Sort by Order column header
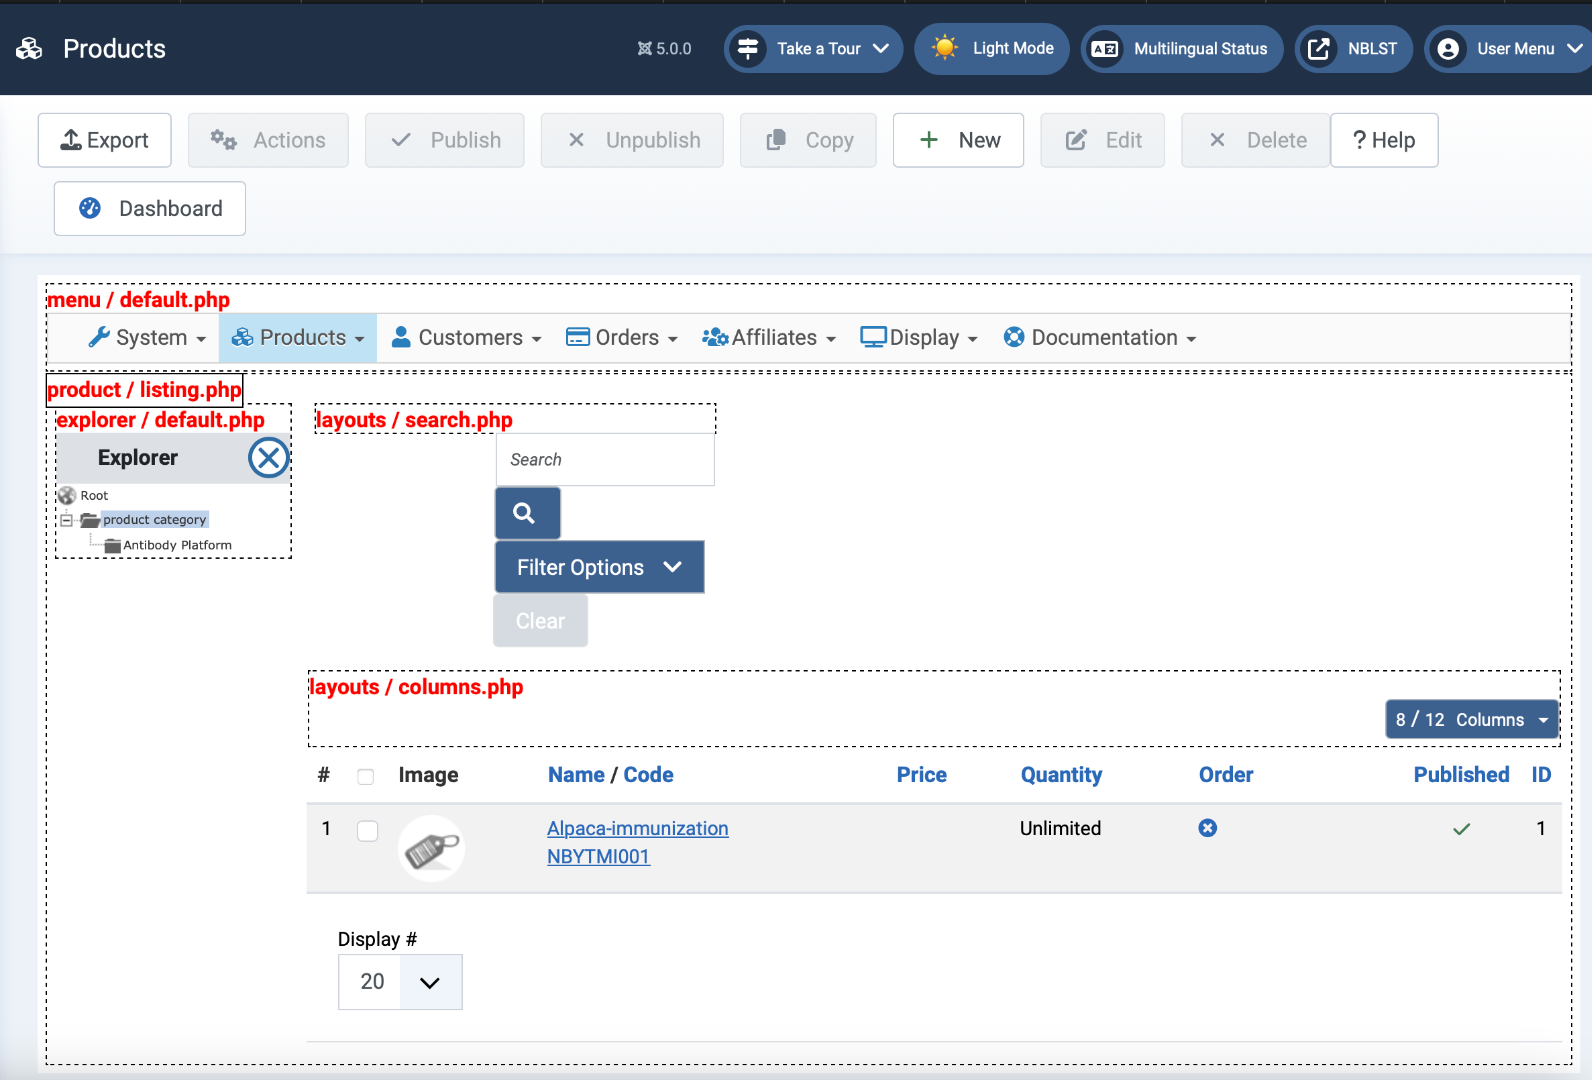The width and height of the screenshot is (1592, 1080). pos(1226,775)
